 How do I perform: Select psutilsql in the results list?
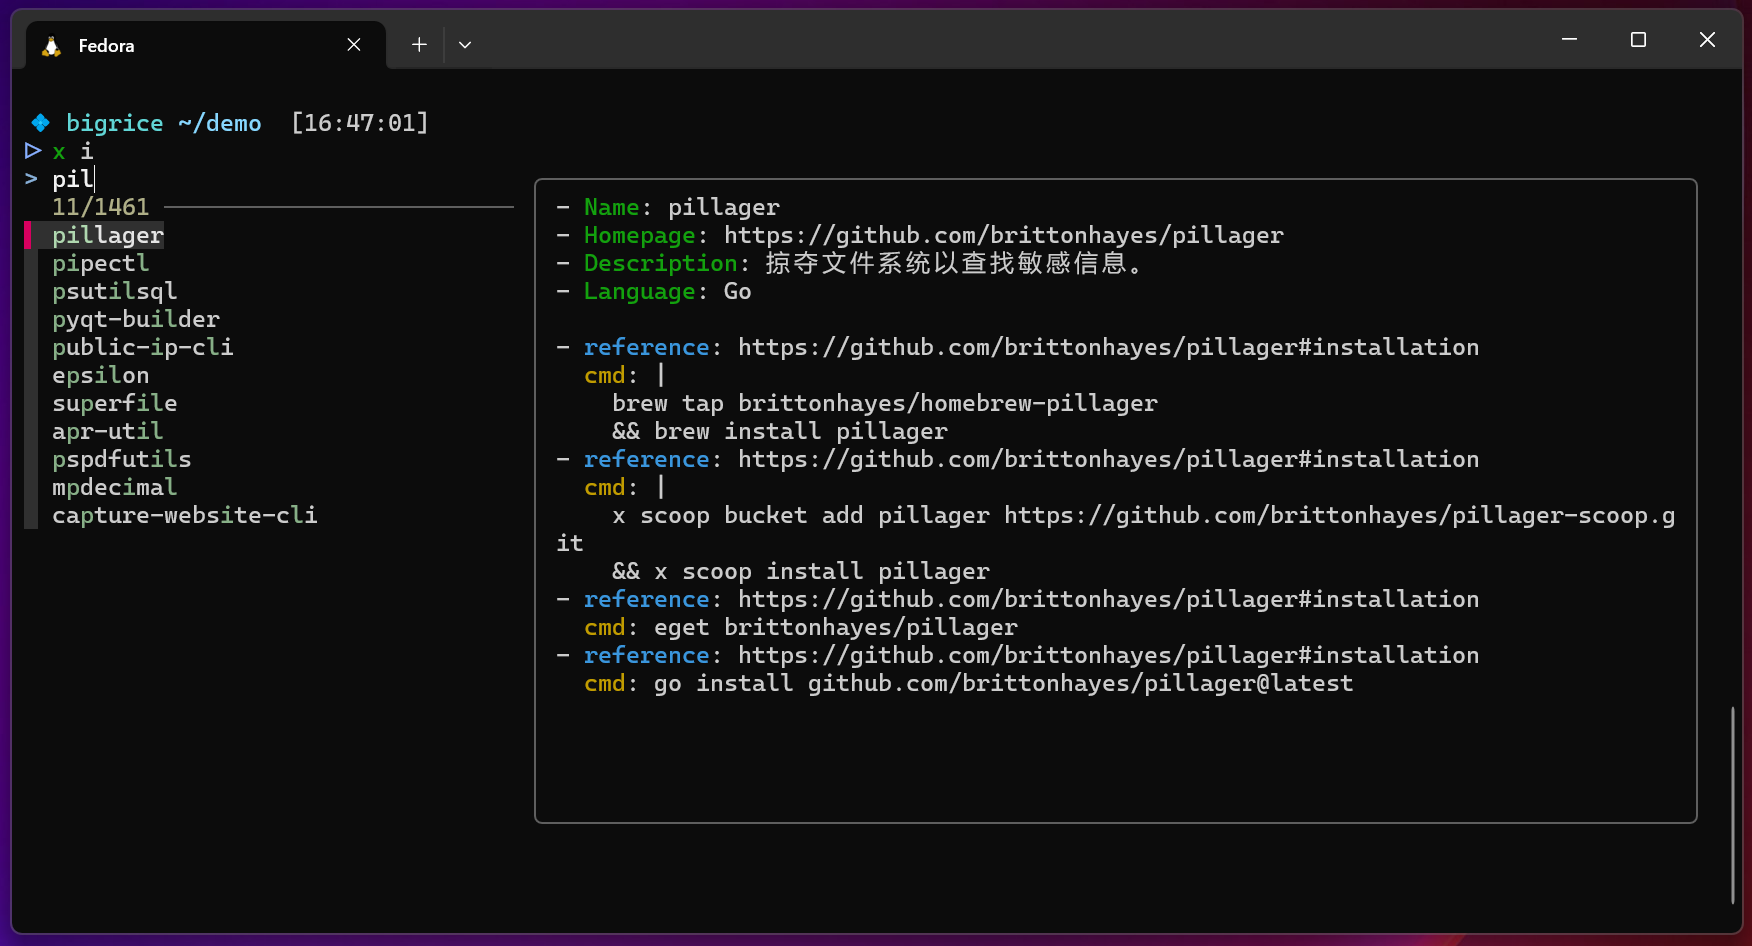click(x=115, y=292)
